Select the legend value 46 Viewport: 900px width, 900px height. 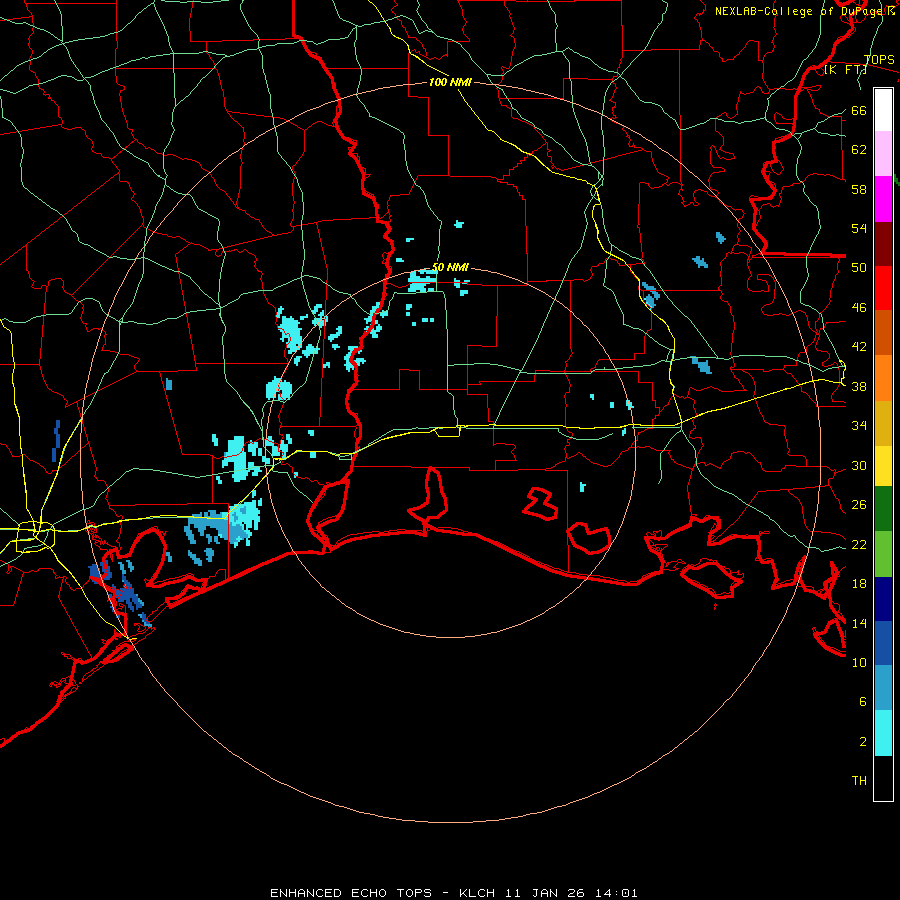point(859,307)
